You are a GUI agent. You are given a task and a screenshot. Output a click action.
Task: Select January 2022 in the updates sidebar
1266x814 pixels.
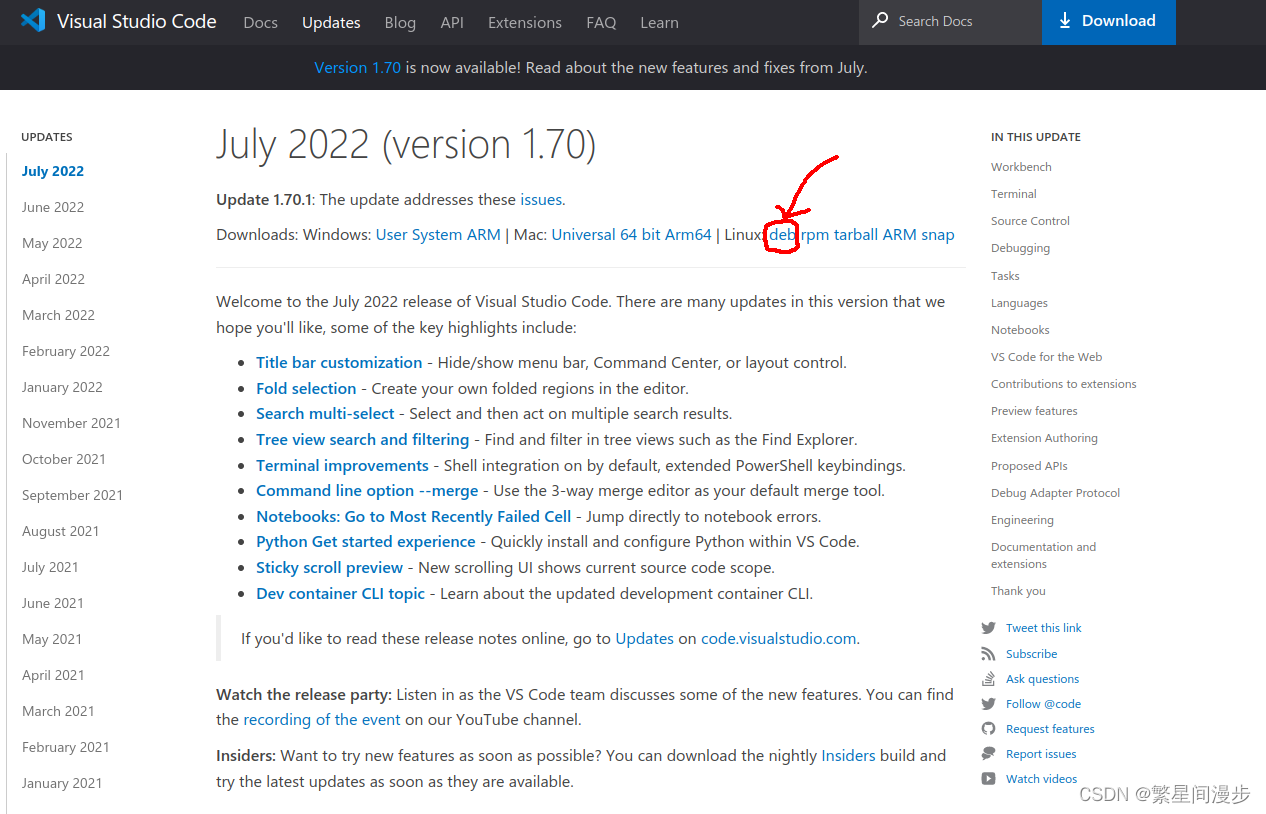pos(62,387)
